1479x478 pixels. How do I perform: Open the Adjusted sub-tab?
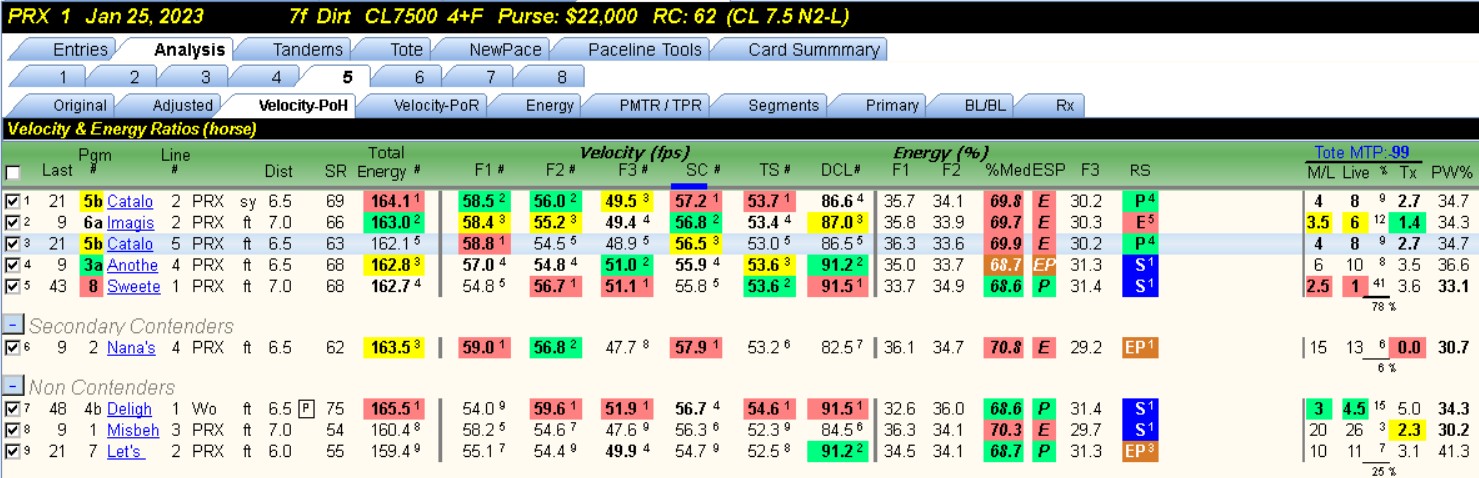[x=183, y=105]
